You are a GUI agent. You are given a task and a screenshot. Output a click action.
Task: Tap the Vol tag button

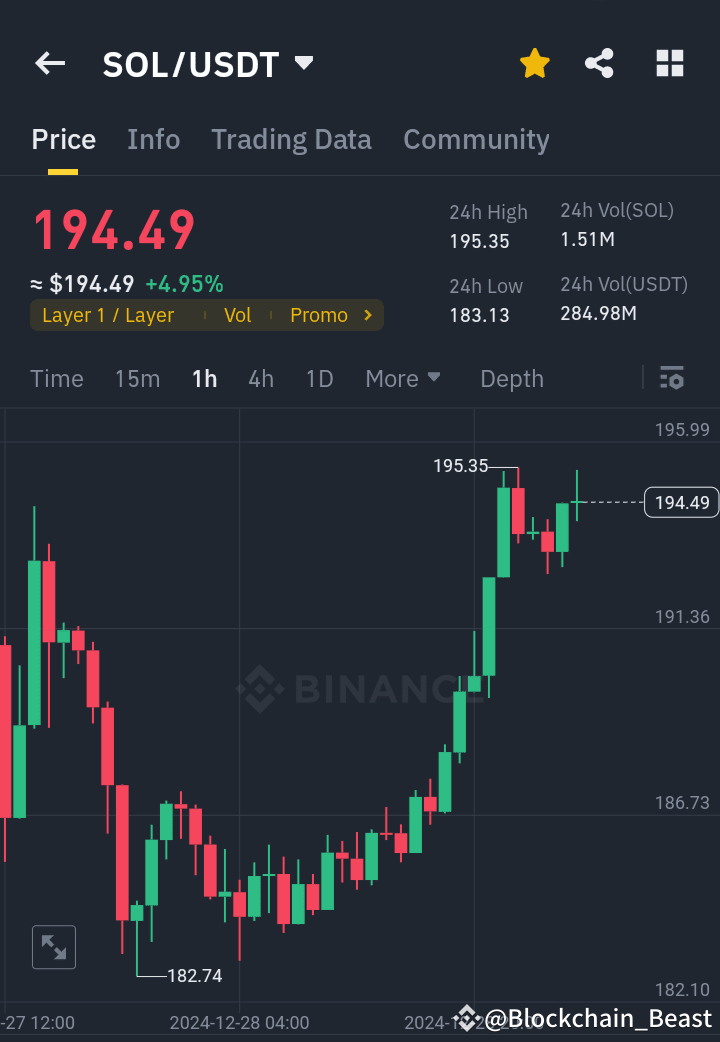click(x=238, y=314)
